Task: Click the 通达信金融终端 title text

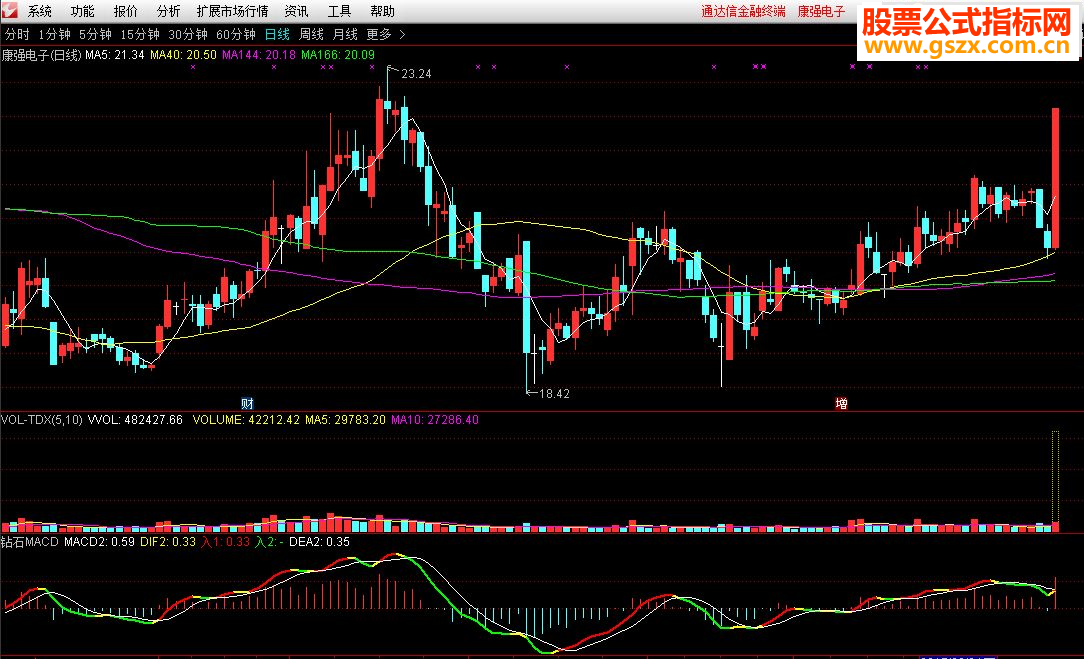Action: click(x=743, y=11)
